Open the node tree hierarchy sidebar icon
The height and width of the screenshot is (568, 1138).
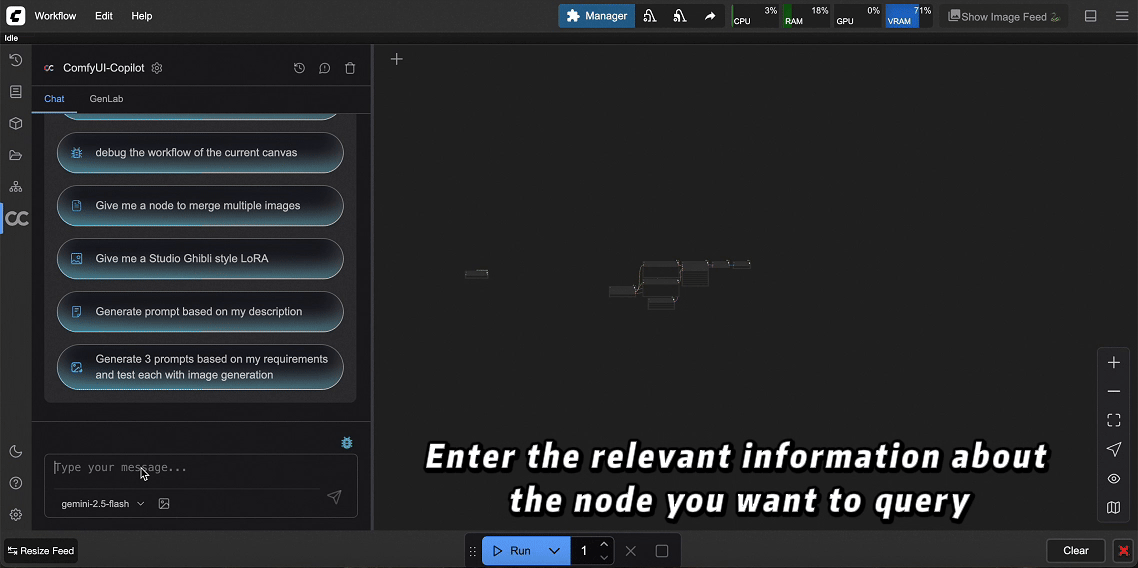tap(15, 187)
